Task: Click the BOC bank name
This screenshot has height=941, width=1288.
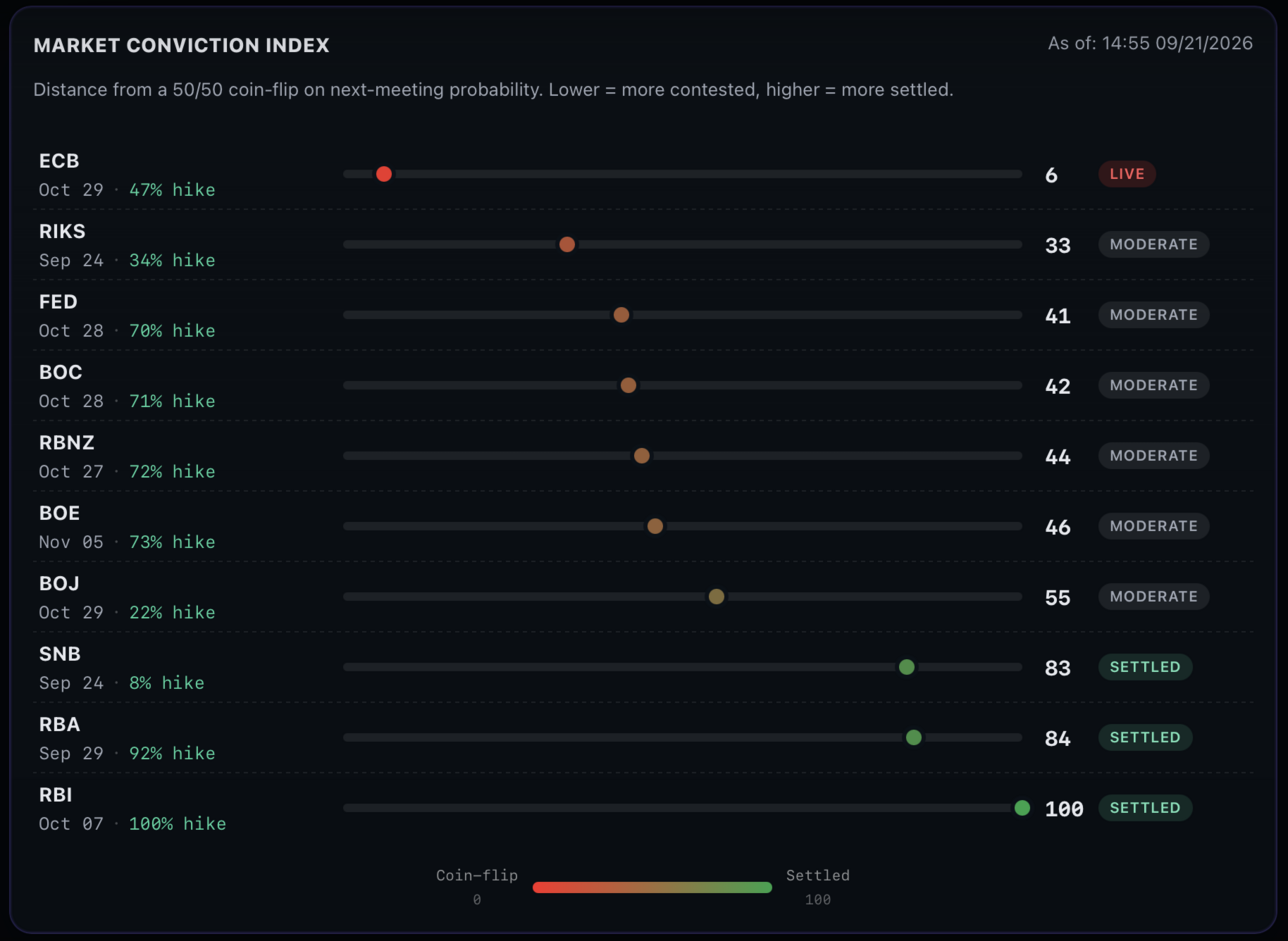Action: coord(60,372)
